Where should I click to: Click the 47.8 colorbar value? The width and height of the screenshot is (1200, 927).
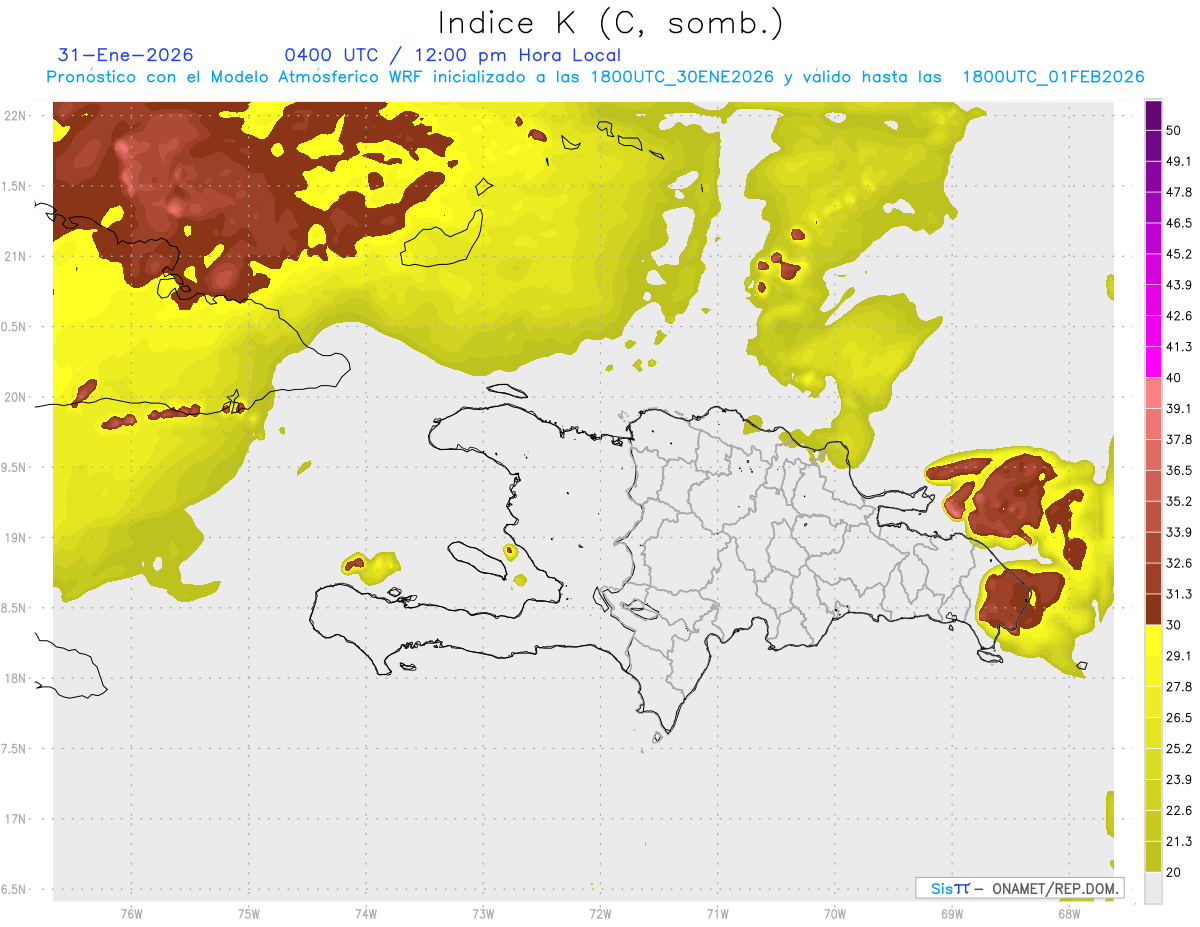click(x=1179, y=192)
